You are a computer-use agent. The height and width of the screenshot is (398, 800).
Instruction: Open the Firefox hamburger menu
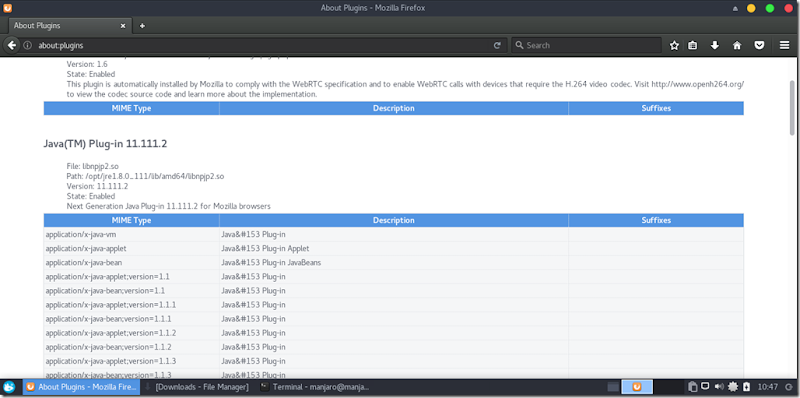coord(785,45)
